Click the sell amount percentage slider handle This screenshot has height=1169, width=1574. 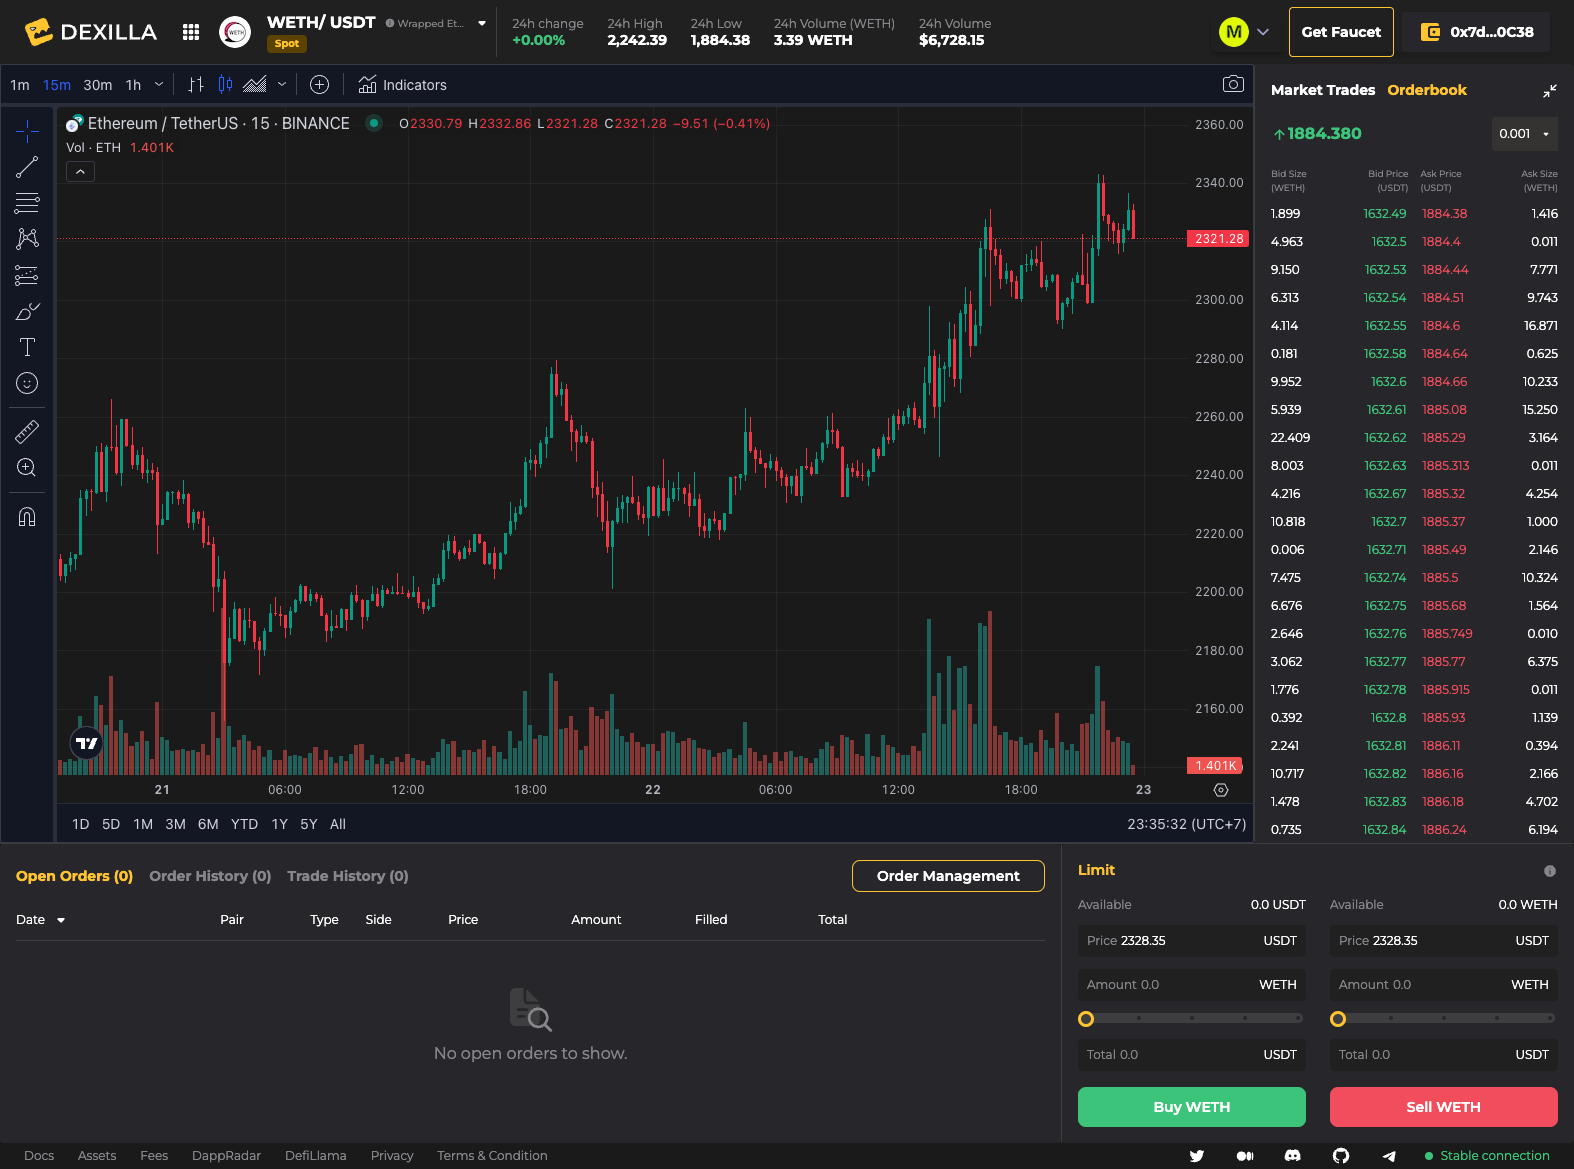click(1338, 1019)
